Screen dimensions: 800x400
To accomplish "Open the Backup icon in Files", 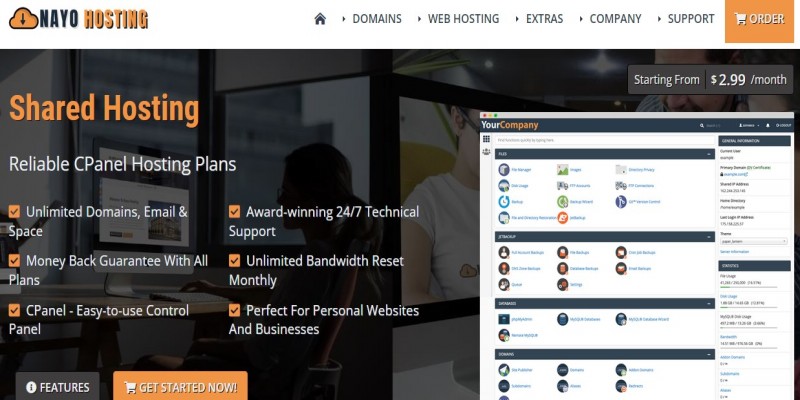I will tap(504, 202).
